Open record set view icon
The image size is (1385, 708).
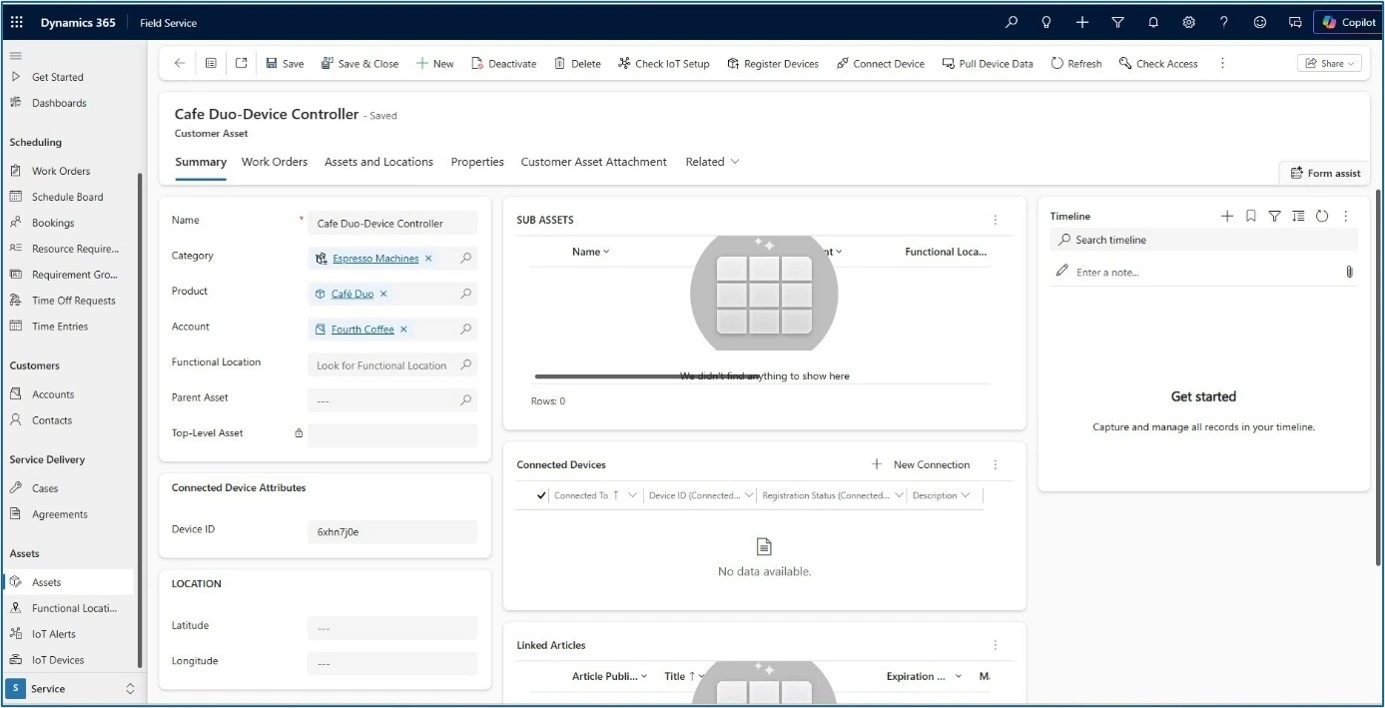pyautogui.click(x=211, y=63)
